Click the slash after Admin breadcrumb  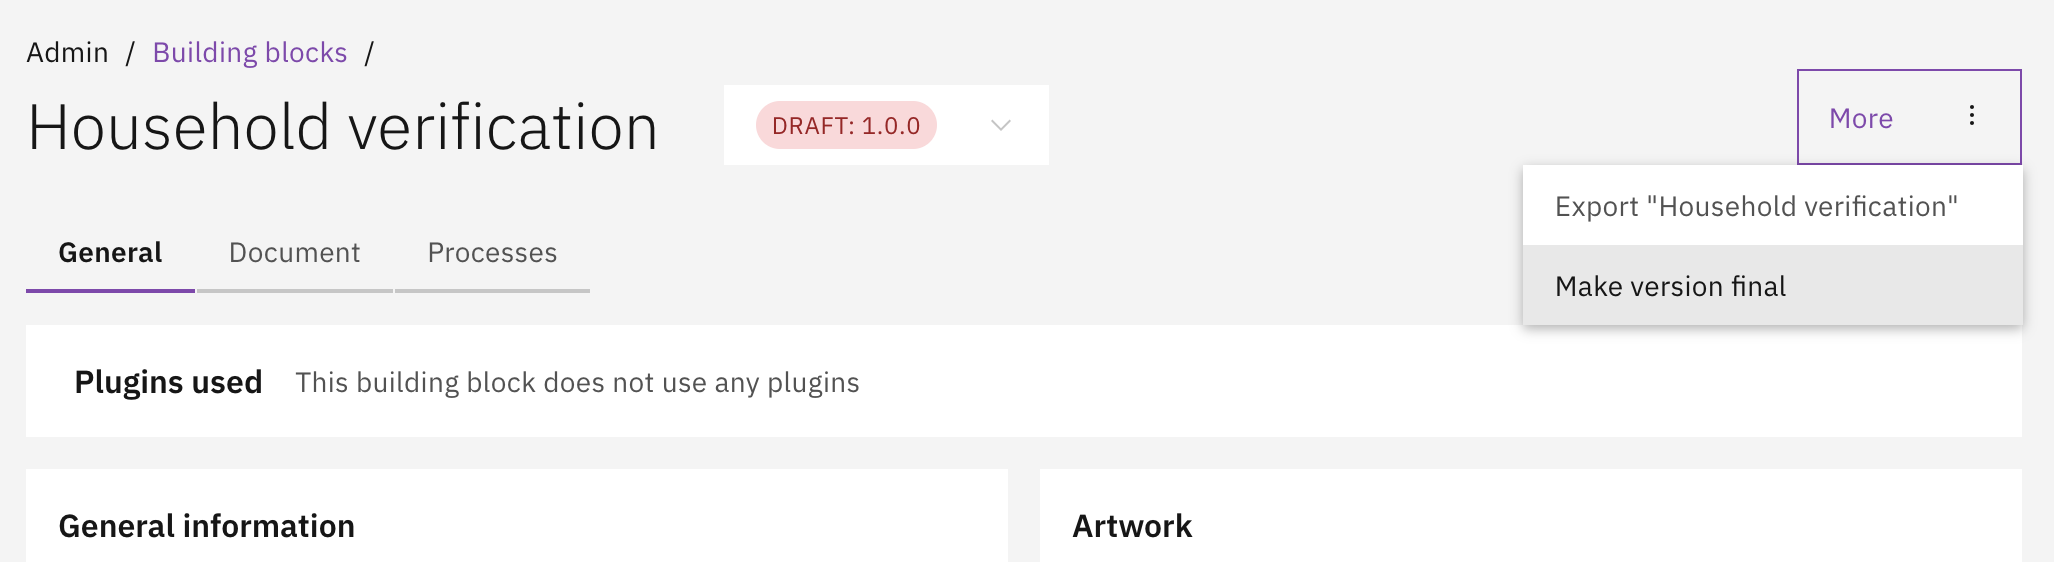point(130,52)
